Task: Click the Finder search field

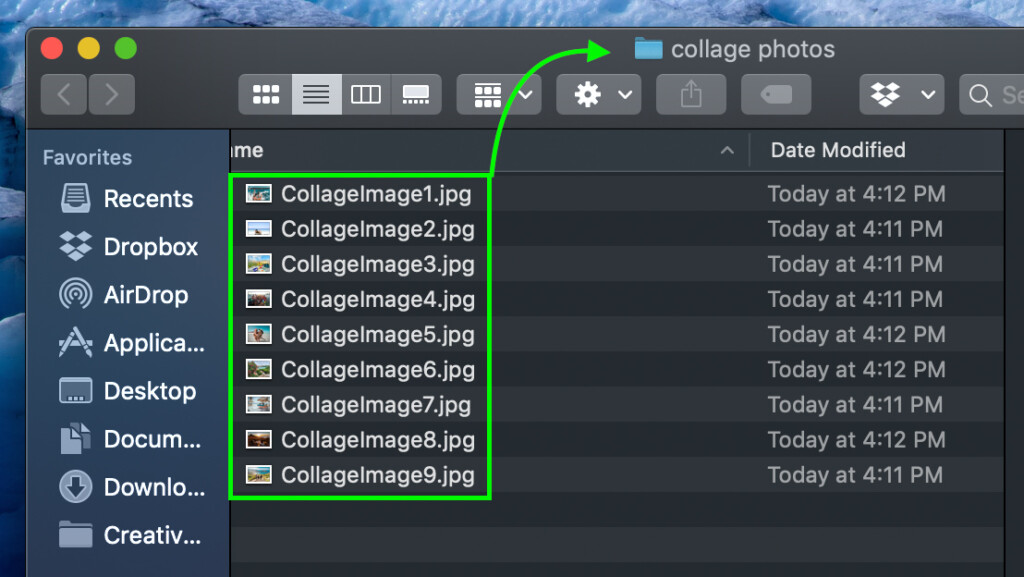Action: click(991, 95)
